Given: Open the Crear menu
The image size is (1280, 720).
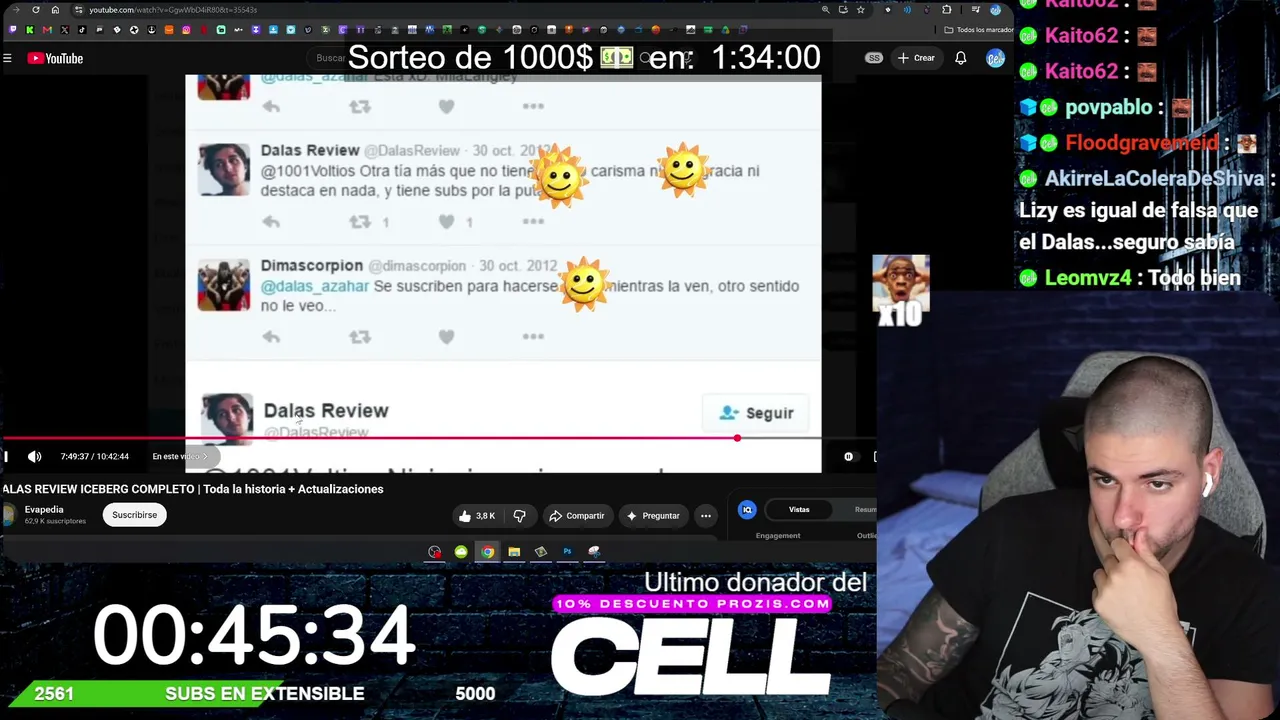Looking at the screenshot, I should tap(916, 58).
